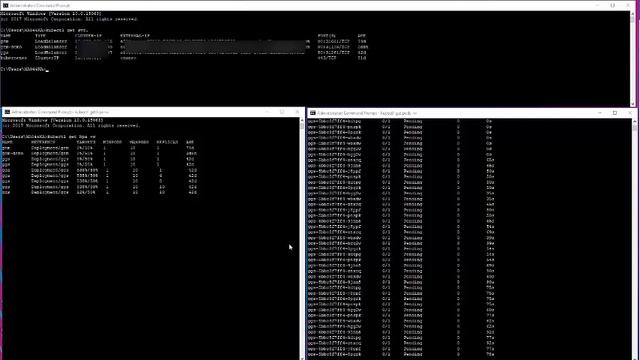This screenshot has width=640, height=360.
Task: Click the scrollbar thumb in the get hpa window
Action: [302, 127]
